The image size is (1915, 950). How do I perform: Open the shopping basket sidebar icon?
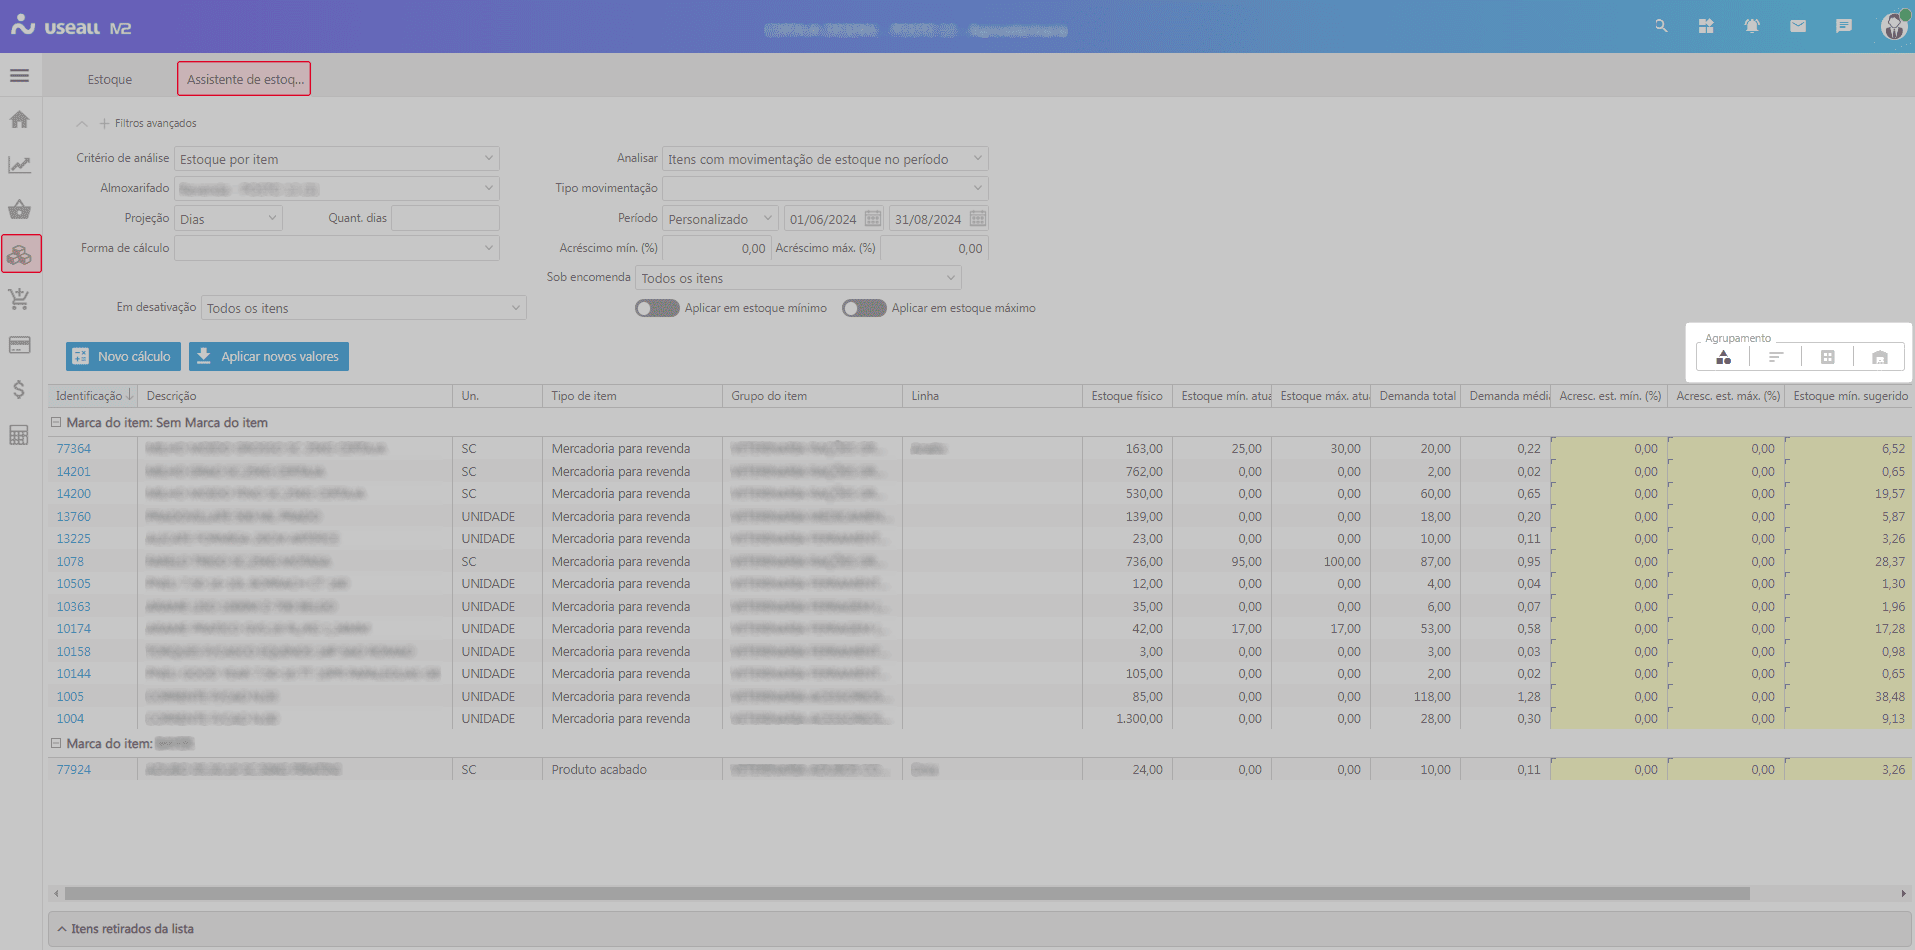pyautogui.click(x=20, y=209)
